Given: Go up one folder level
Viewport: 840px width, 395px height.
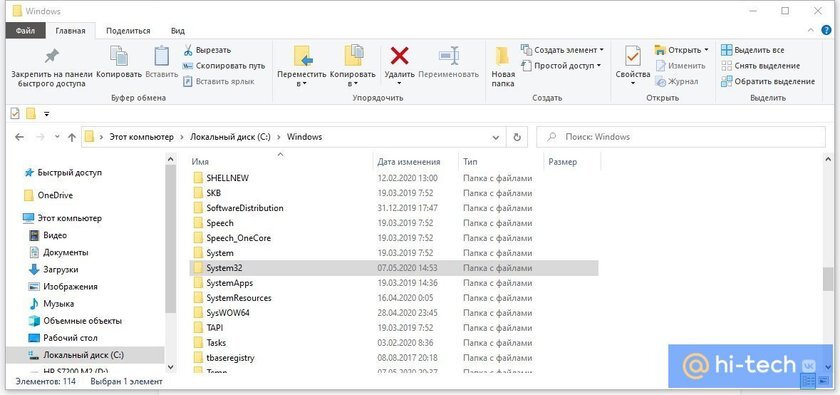Looking at the screenshot, I should click(x=72, y=137).
